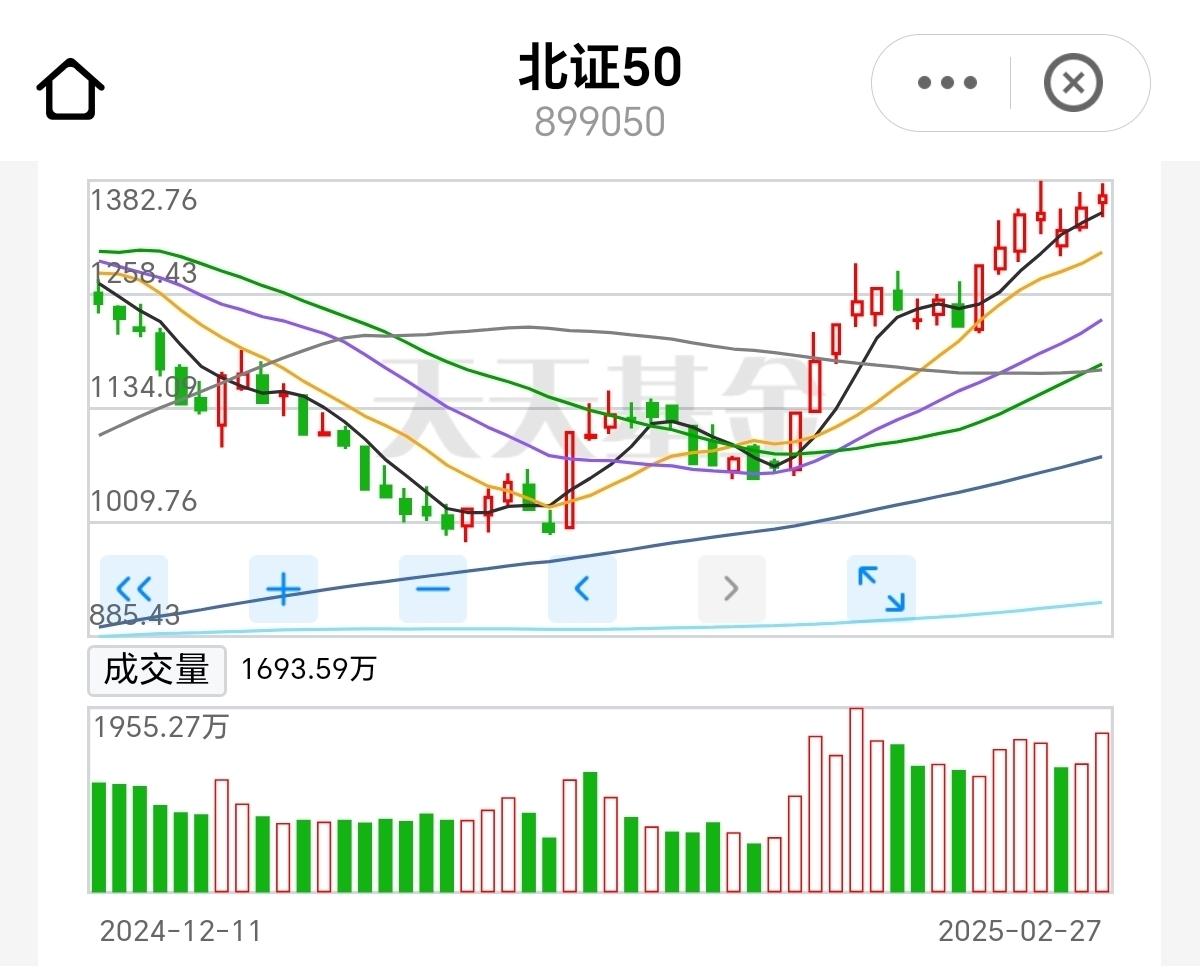Expand chart to fullscreen with diagonal arrows
This screenshot has height=966, width=1200.
coord(881,588)
